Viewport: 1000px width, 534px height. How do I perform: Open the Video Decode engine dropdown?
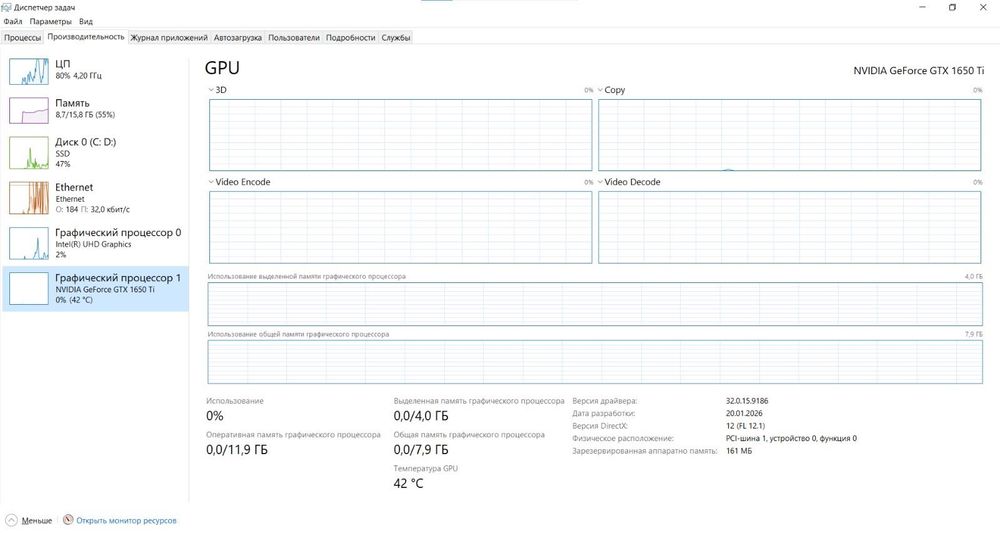[629, 182]
